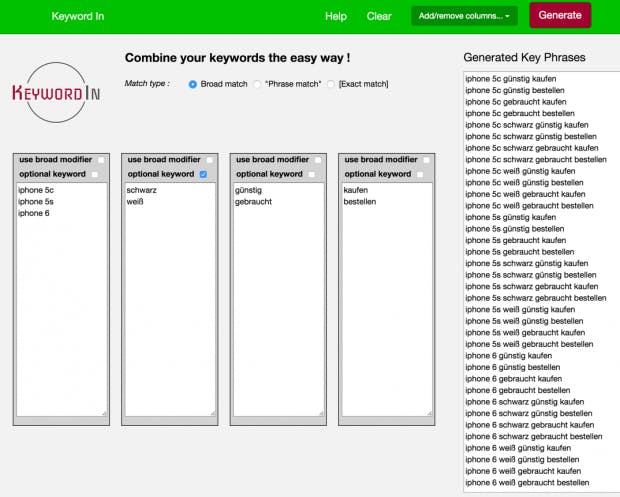
Task: Click phrase "iphone 5c gebraucht kaufen"
Action: pos(516,102)
